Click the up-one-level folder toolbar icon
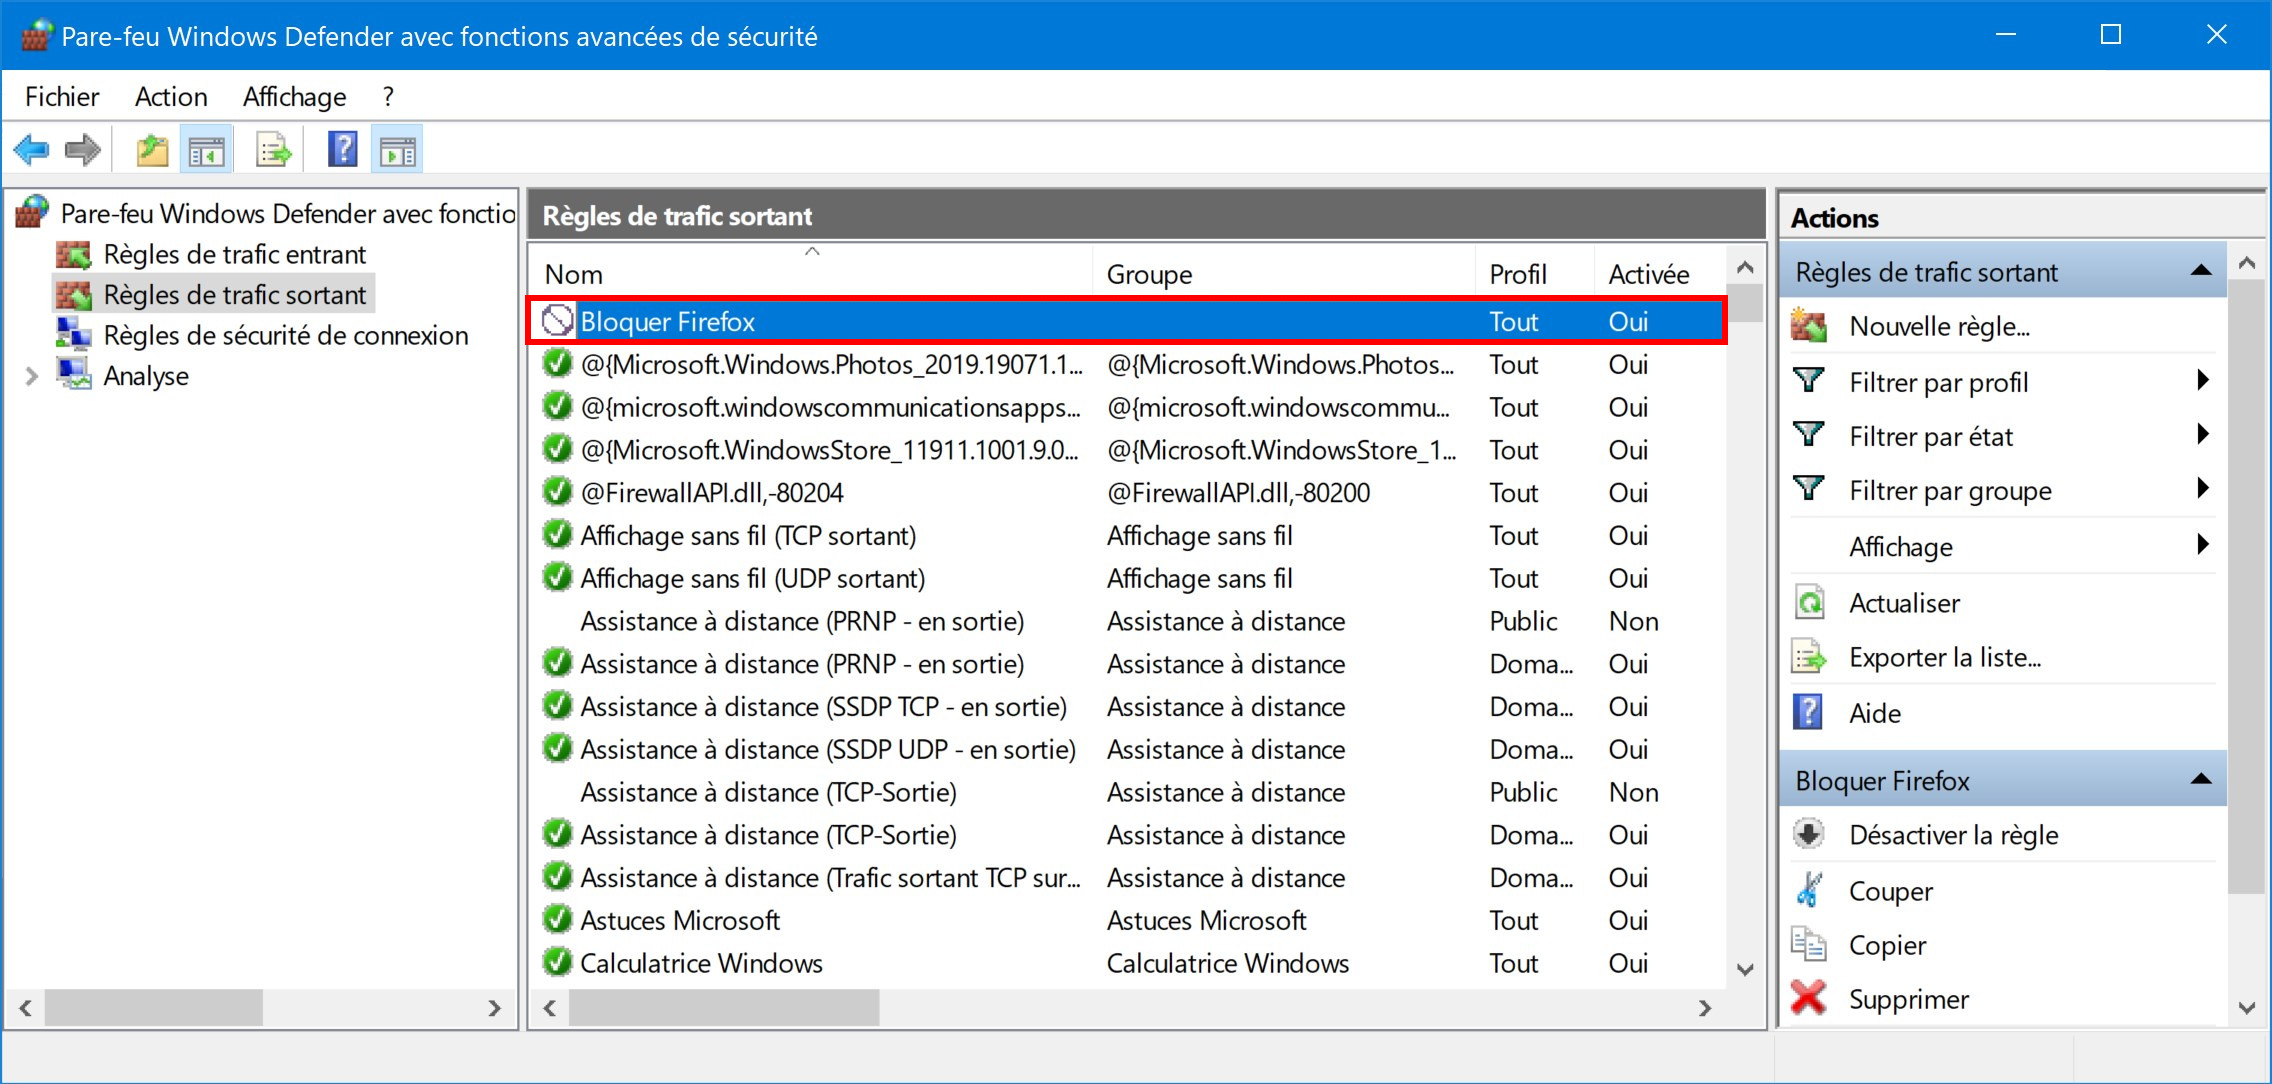The height and width of the screenshot is (1084, 2272). coord(152,151)
